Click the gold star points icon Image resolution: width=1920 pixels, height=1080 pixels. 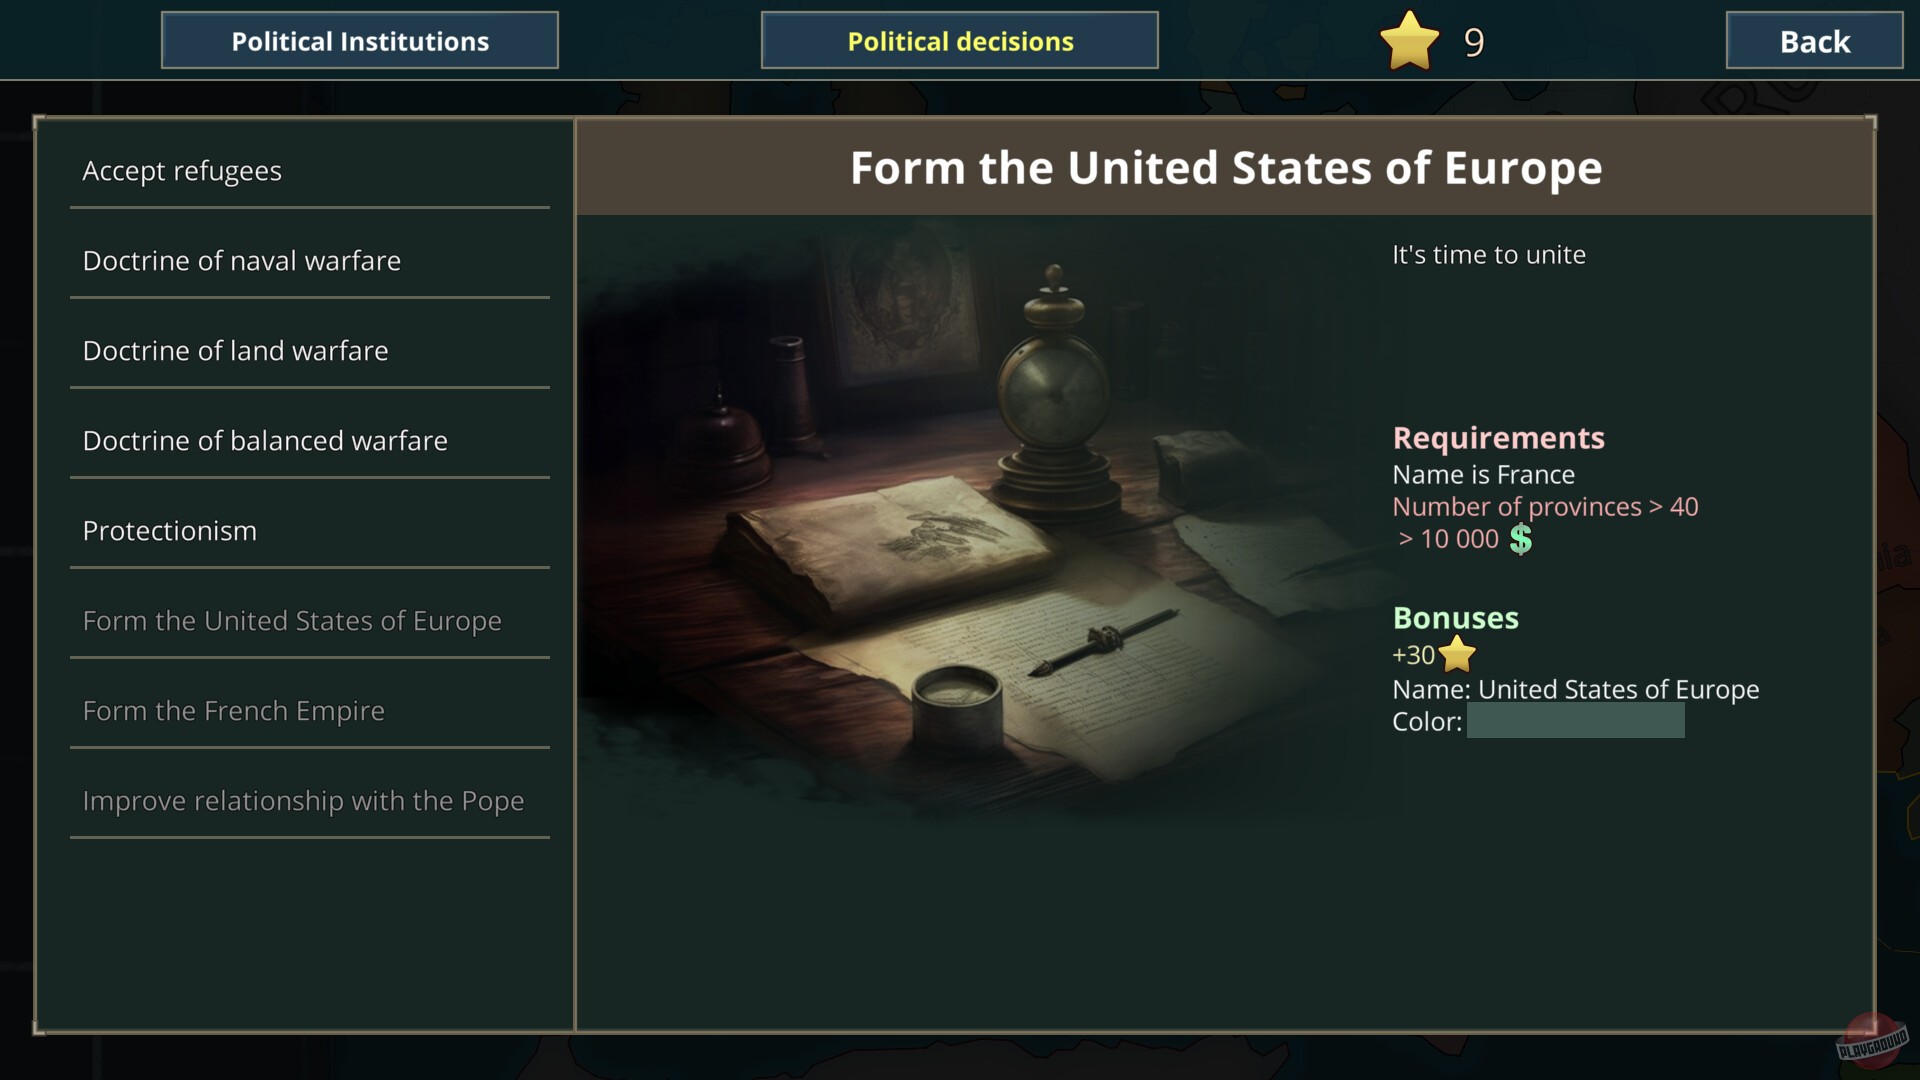coord(1409,41)
